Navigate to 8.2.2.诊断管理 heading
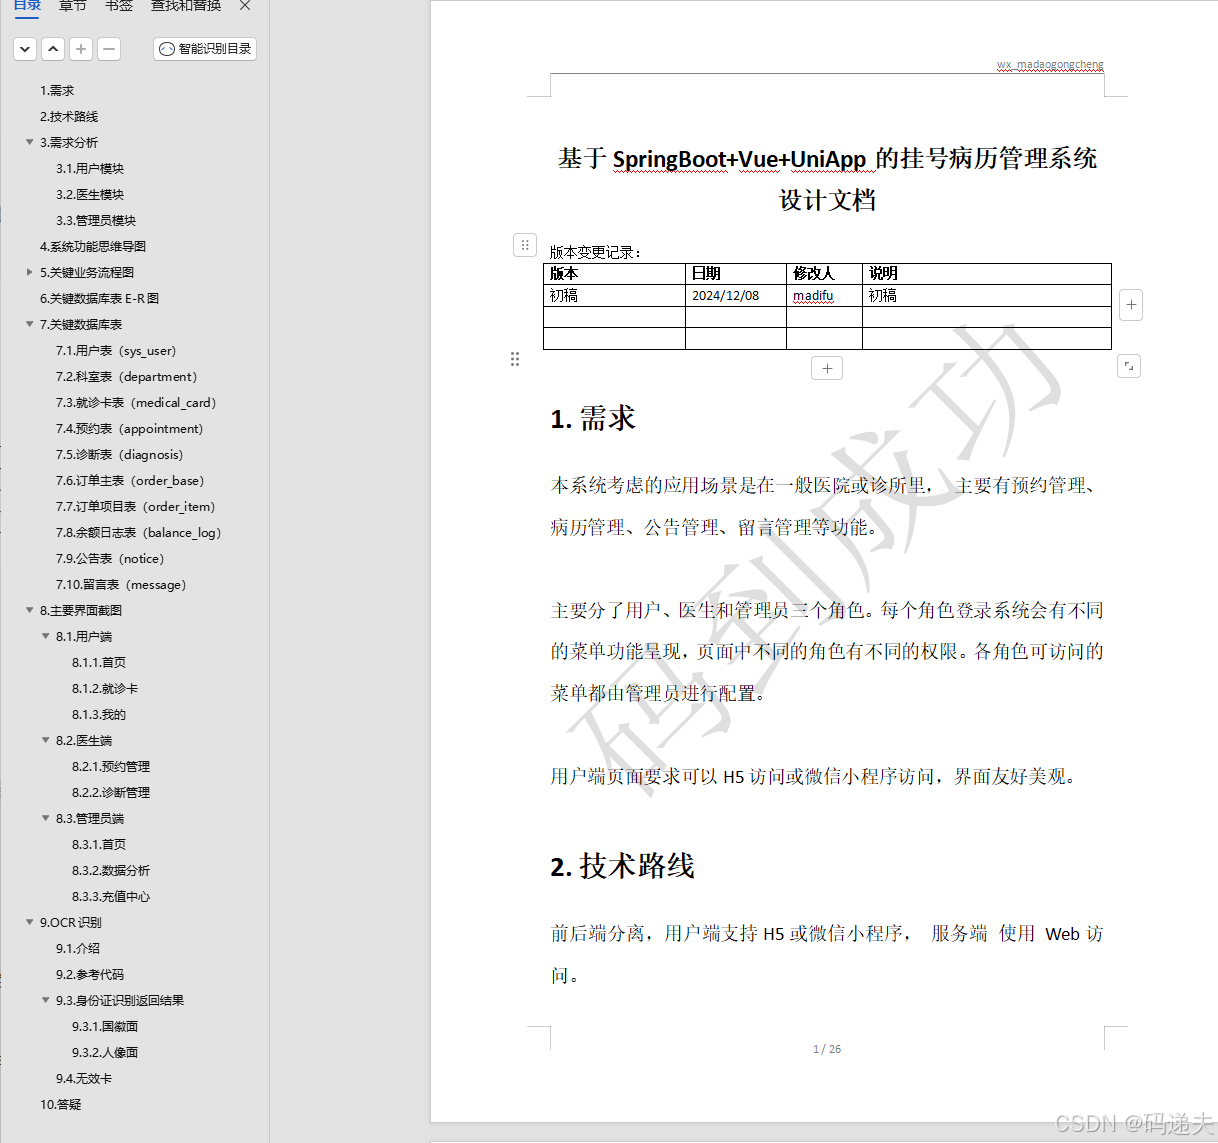Viewport: 1218px width, 1143px height. pos(111,792)
